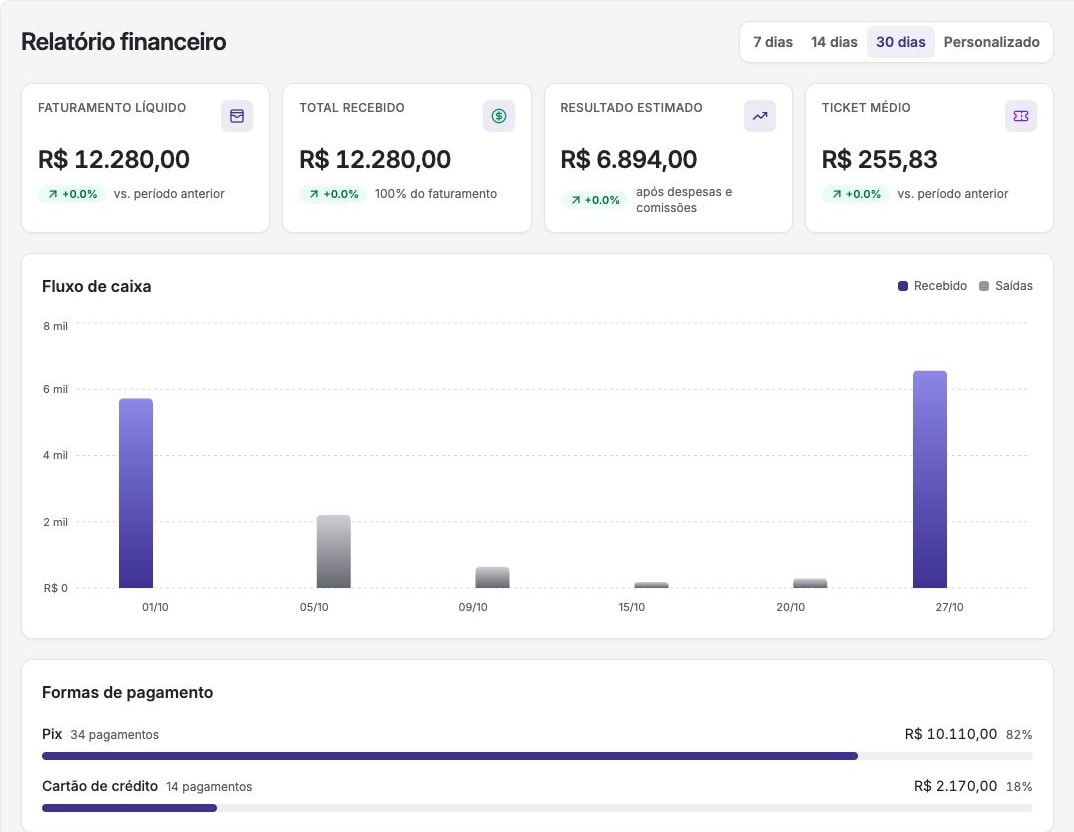Click the +0.0% badge on Ticket Médio
The height and width of the screenshot is (832, 1074).
[x=856, y=194]
